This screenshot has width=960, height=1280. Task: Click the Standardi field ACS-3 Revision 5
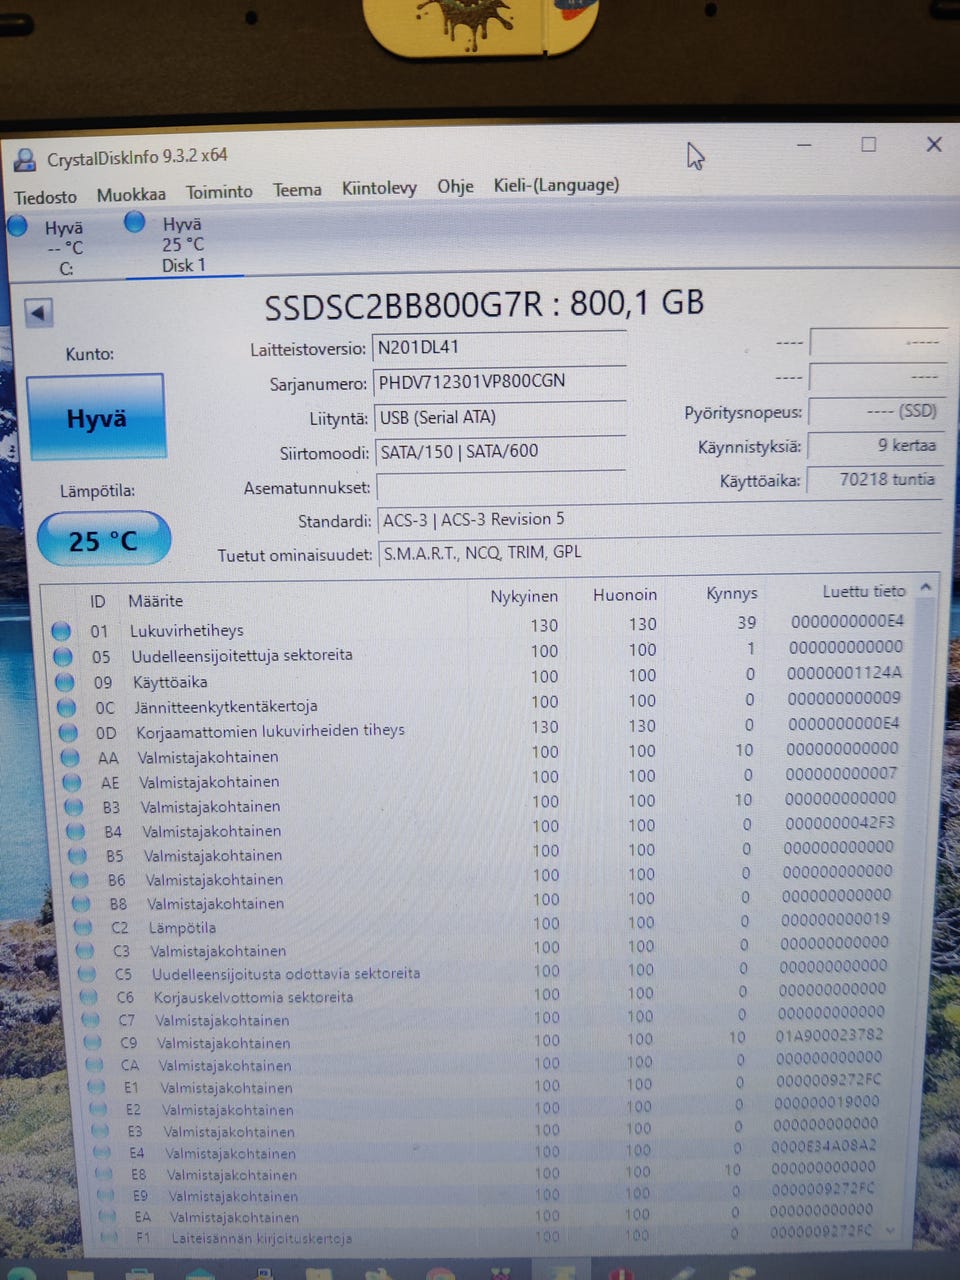(660, 520)
